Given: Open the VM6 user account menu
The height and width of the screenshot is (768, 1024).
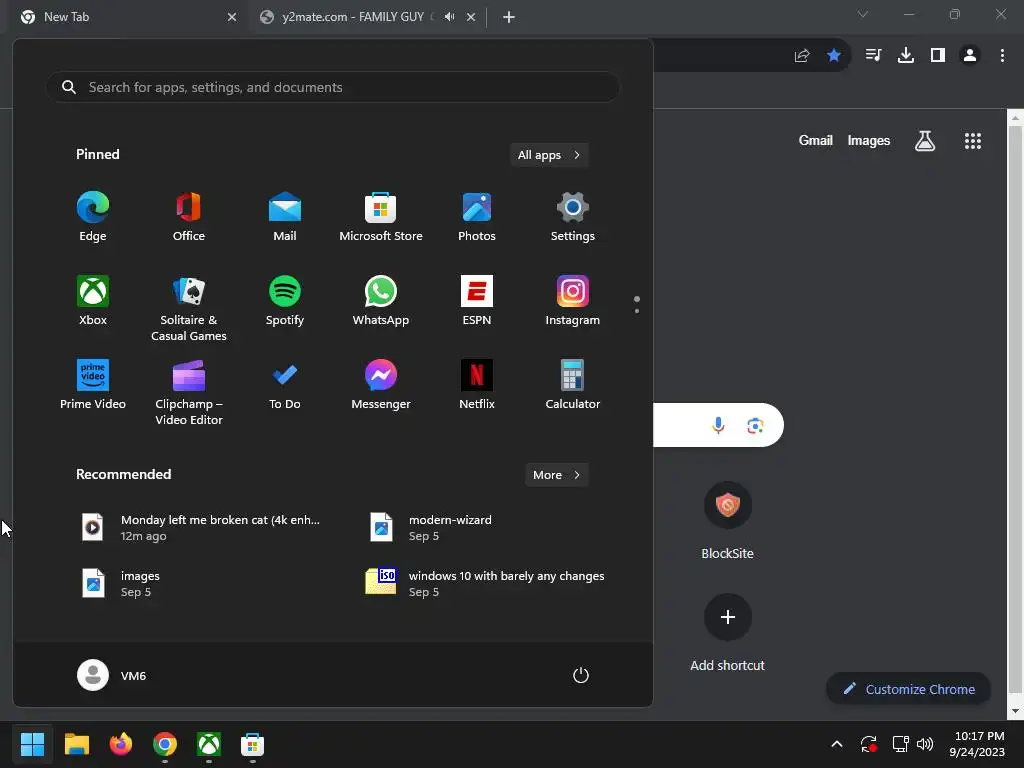Looking at the screenshot, I should [x=112, y=675].
